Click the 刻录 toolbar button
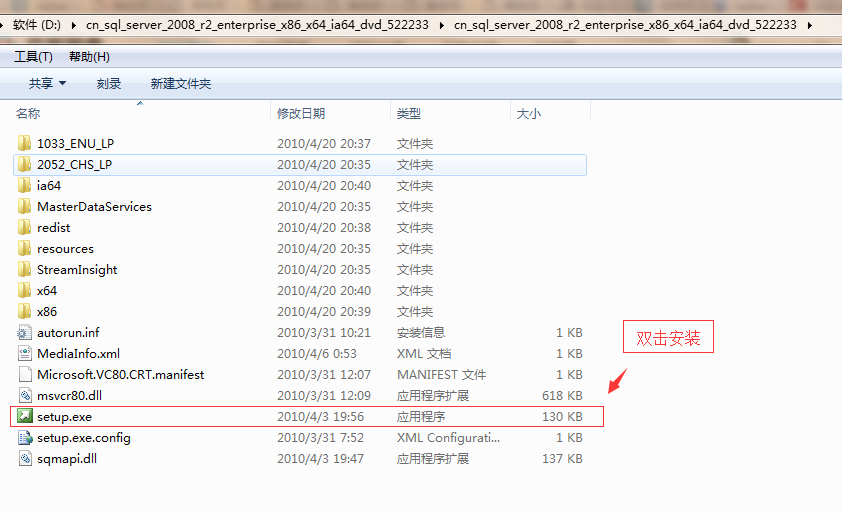This screenshot has height=513, width=842. pyautogui.click(x=108, y=83)
